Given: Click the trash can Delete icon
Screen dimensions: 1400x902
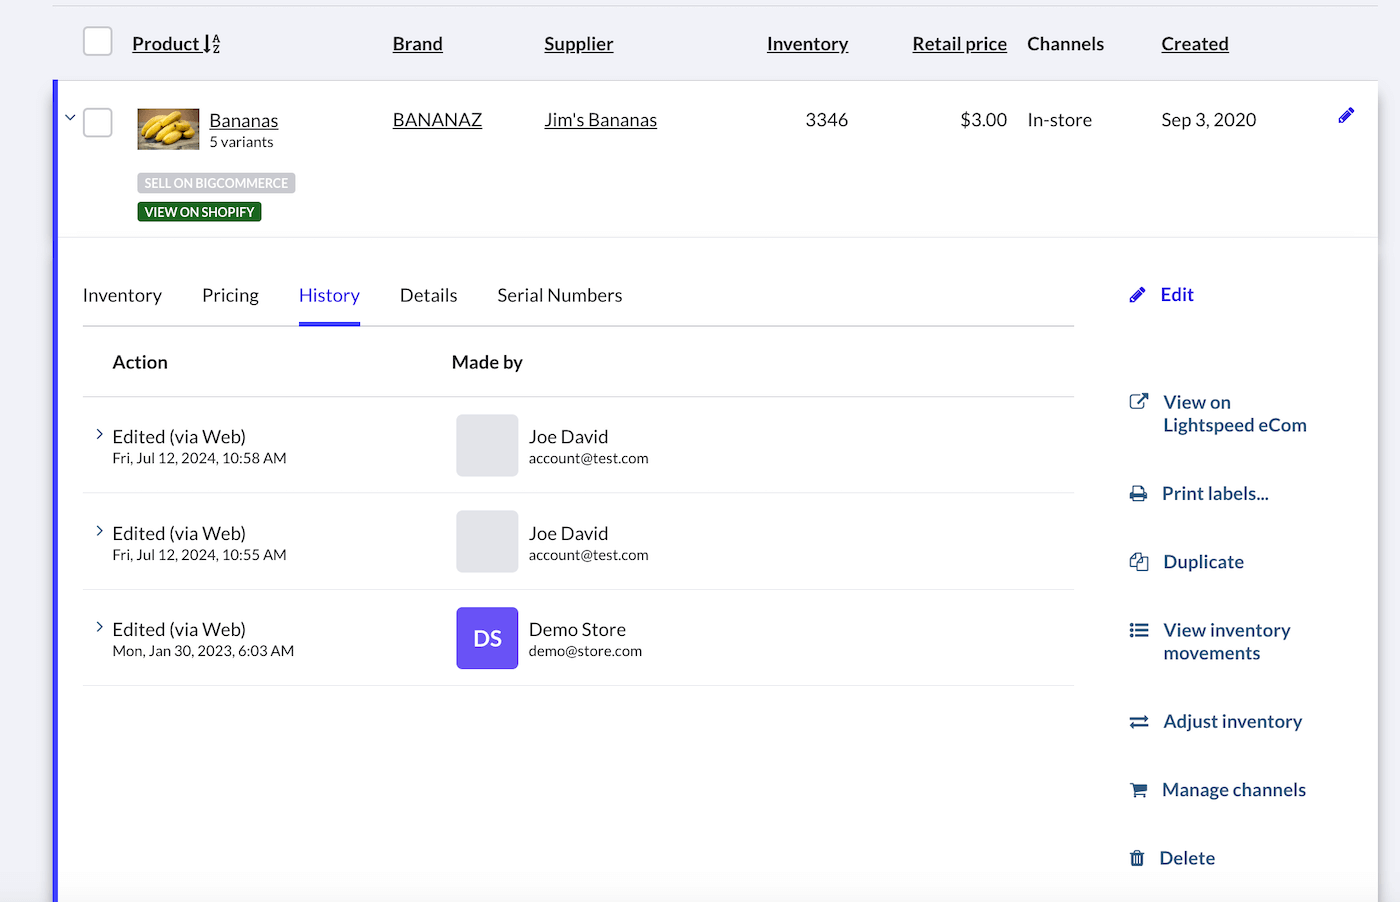Looking at the screenshot, I should (1137, 858).
